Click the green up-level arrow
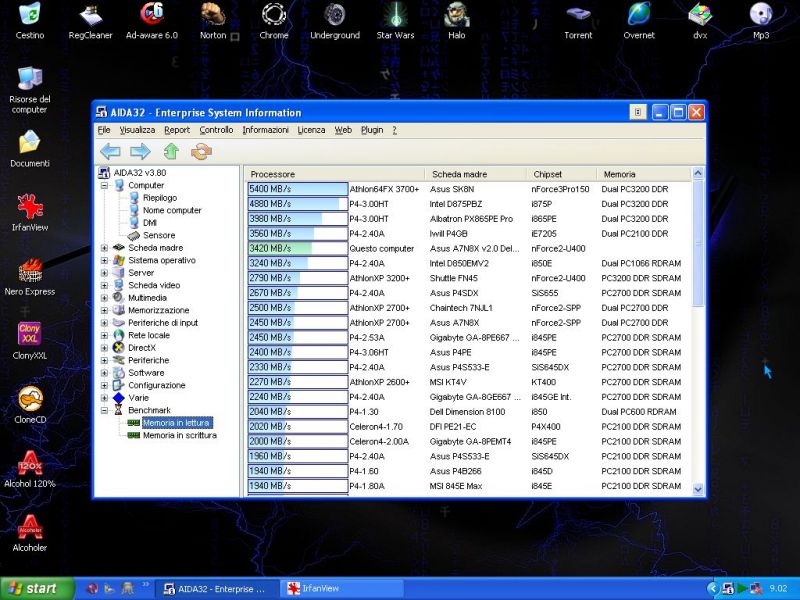Image resolution: width=800 pixels, height=600 pixels. click(171, 152)
